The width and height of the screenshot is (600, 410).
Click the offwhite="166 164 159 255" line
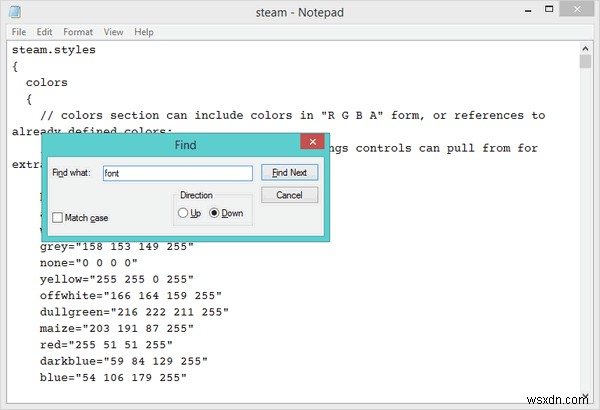tap(130, 296)
